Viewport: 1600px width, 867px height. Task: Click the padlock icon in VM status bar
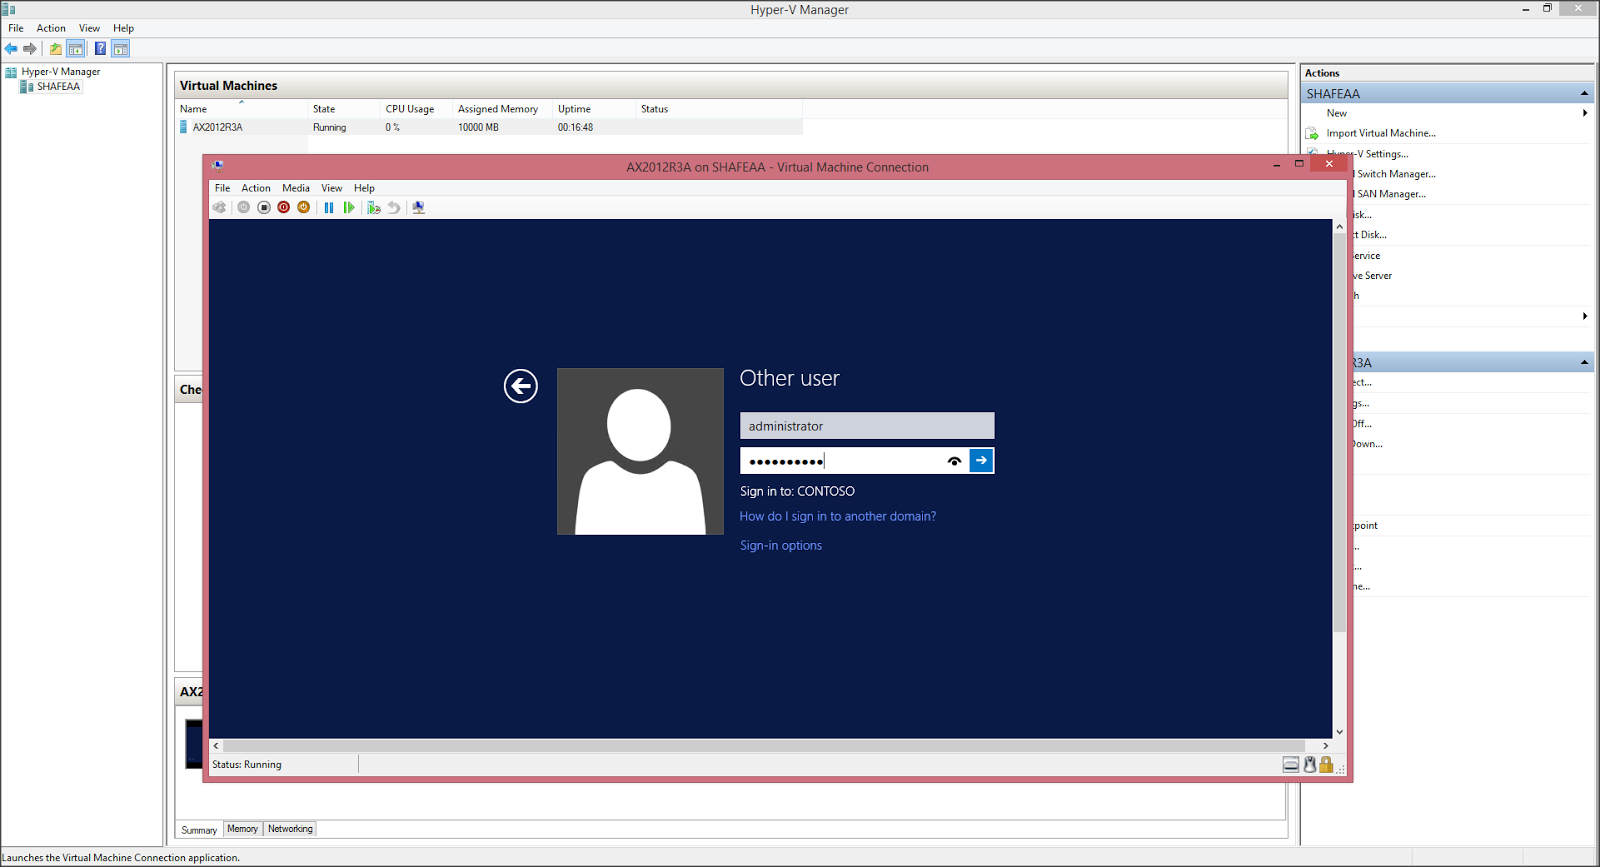coord(1326,764)
